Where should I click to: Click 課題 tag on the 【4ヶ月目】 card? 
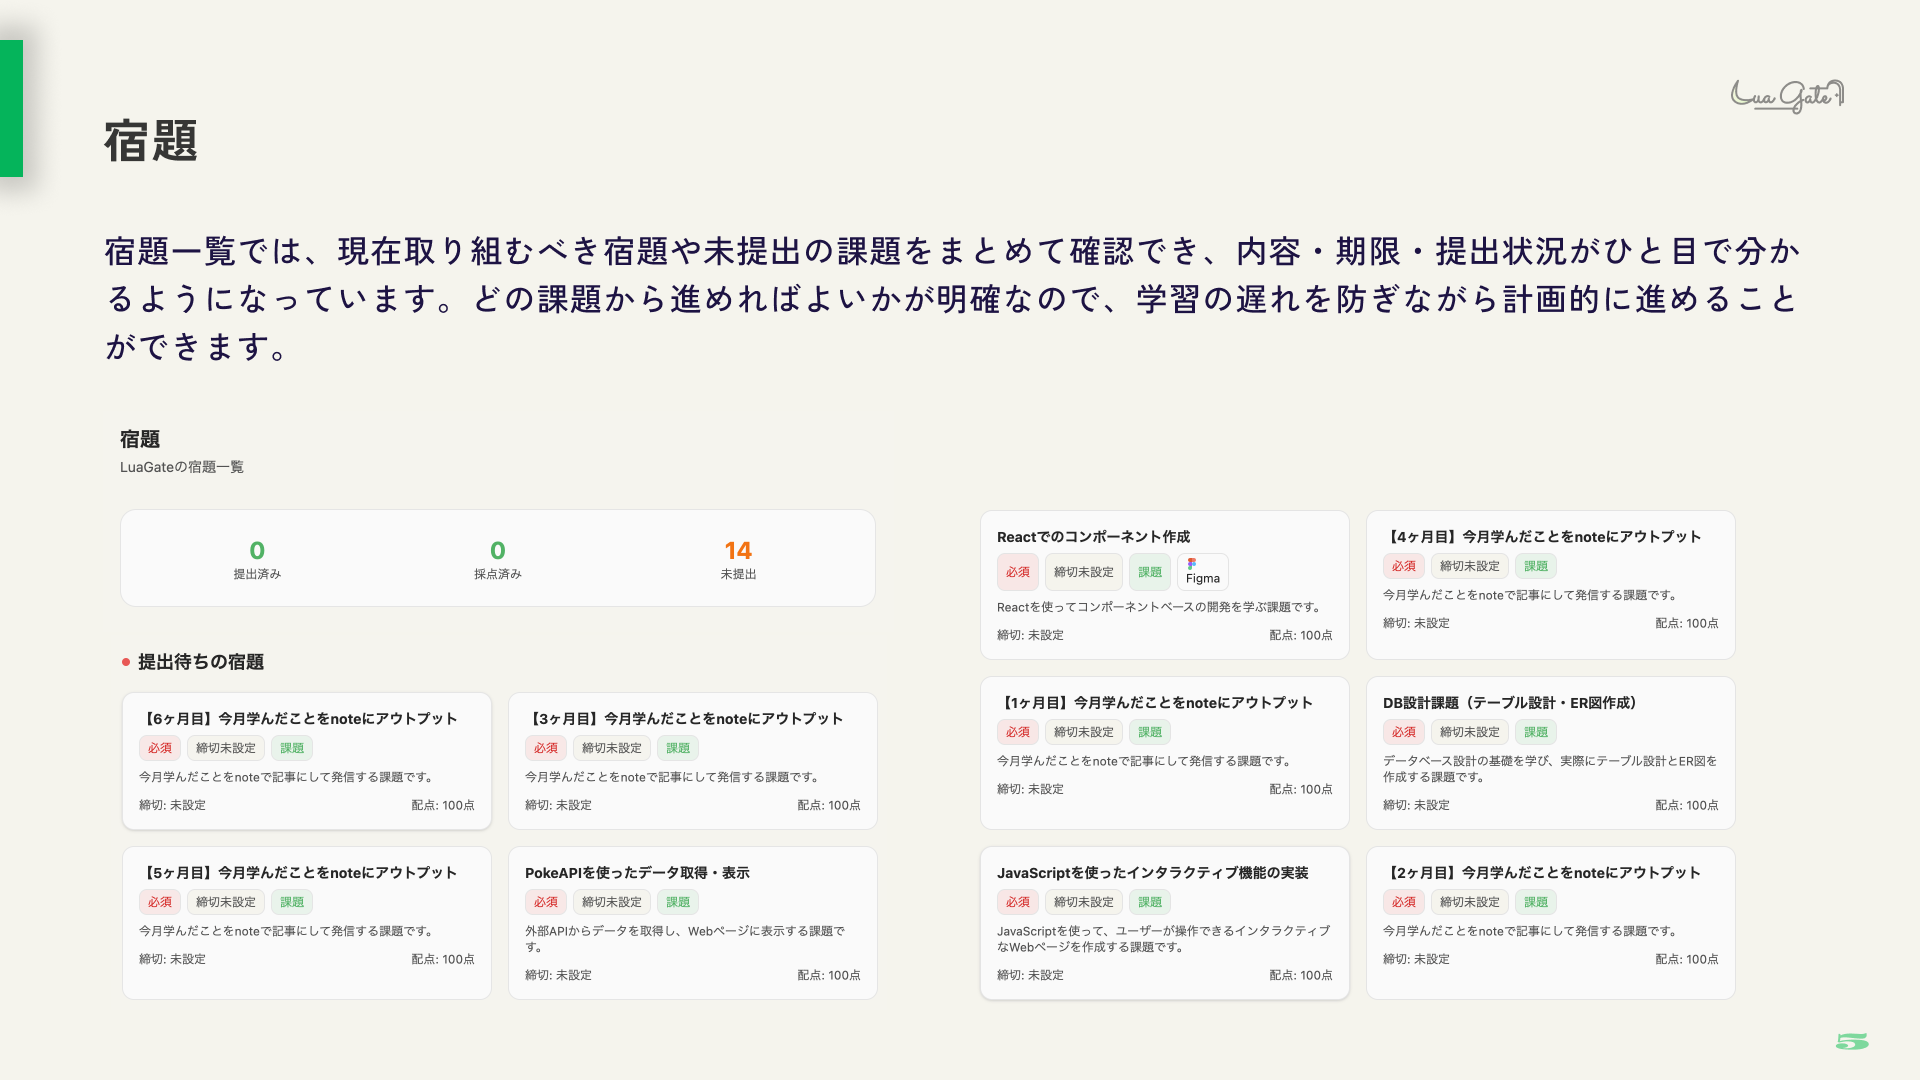[1536, 566]
